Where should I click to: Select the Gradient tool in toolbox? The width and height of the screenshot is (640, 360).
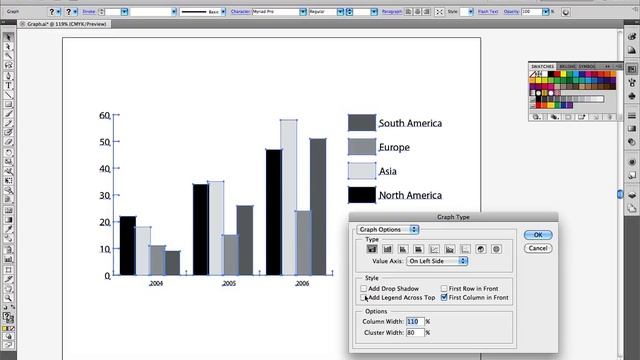(8, 220)
